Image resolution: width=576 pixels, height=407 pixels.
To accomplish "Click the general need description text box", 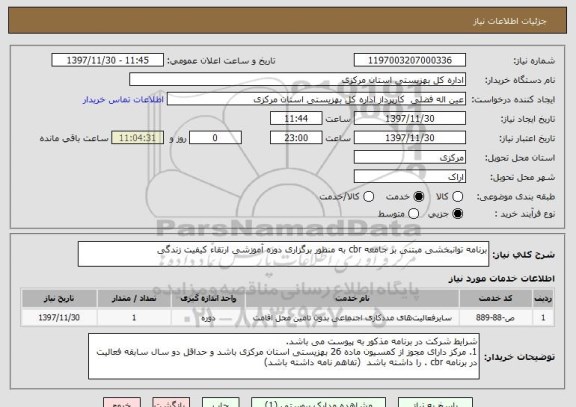I will [283, 254].
